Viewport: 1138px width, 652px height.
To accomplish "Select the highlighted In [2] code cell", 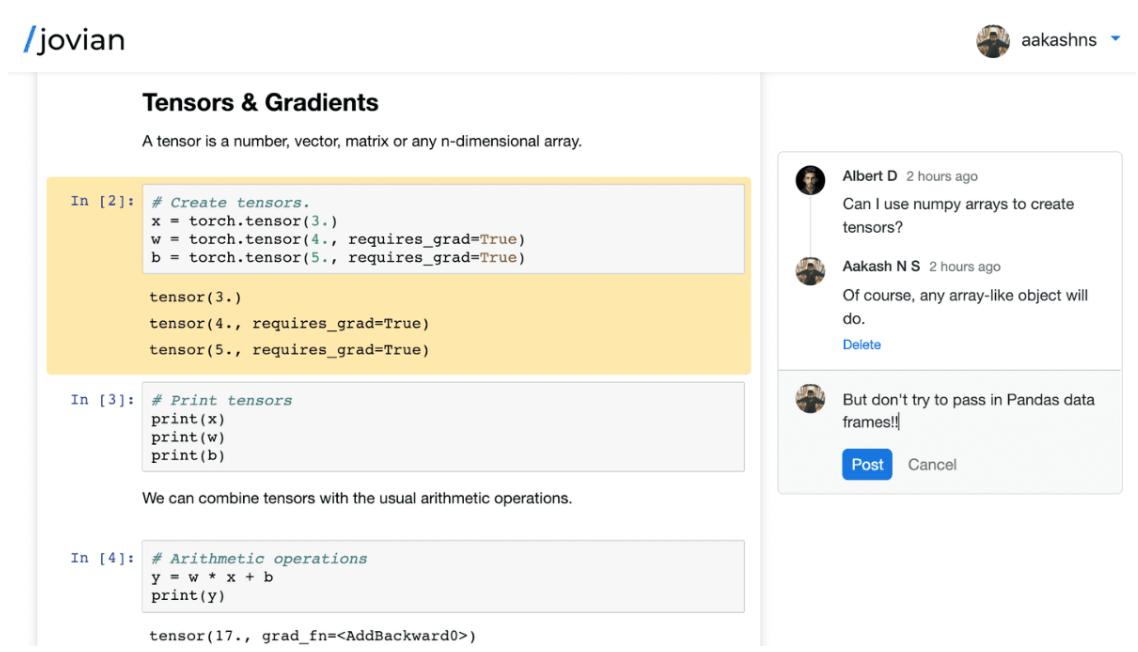I will (443, 230).
